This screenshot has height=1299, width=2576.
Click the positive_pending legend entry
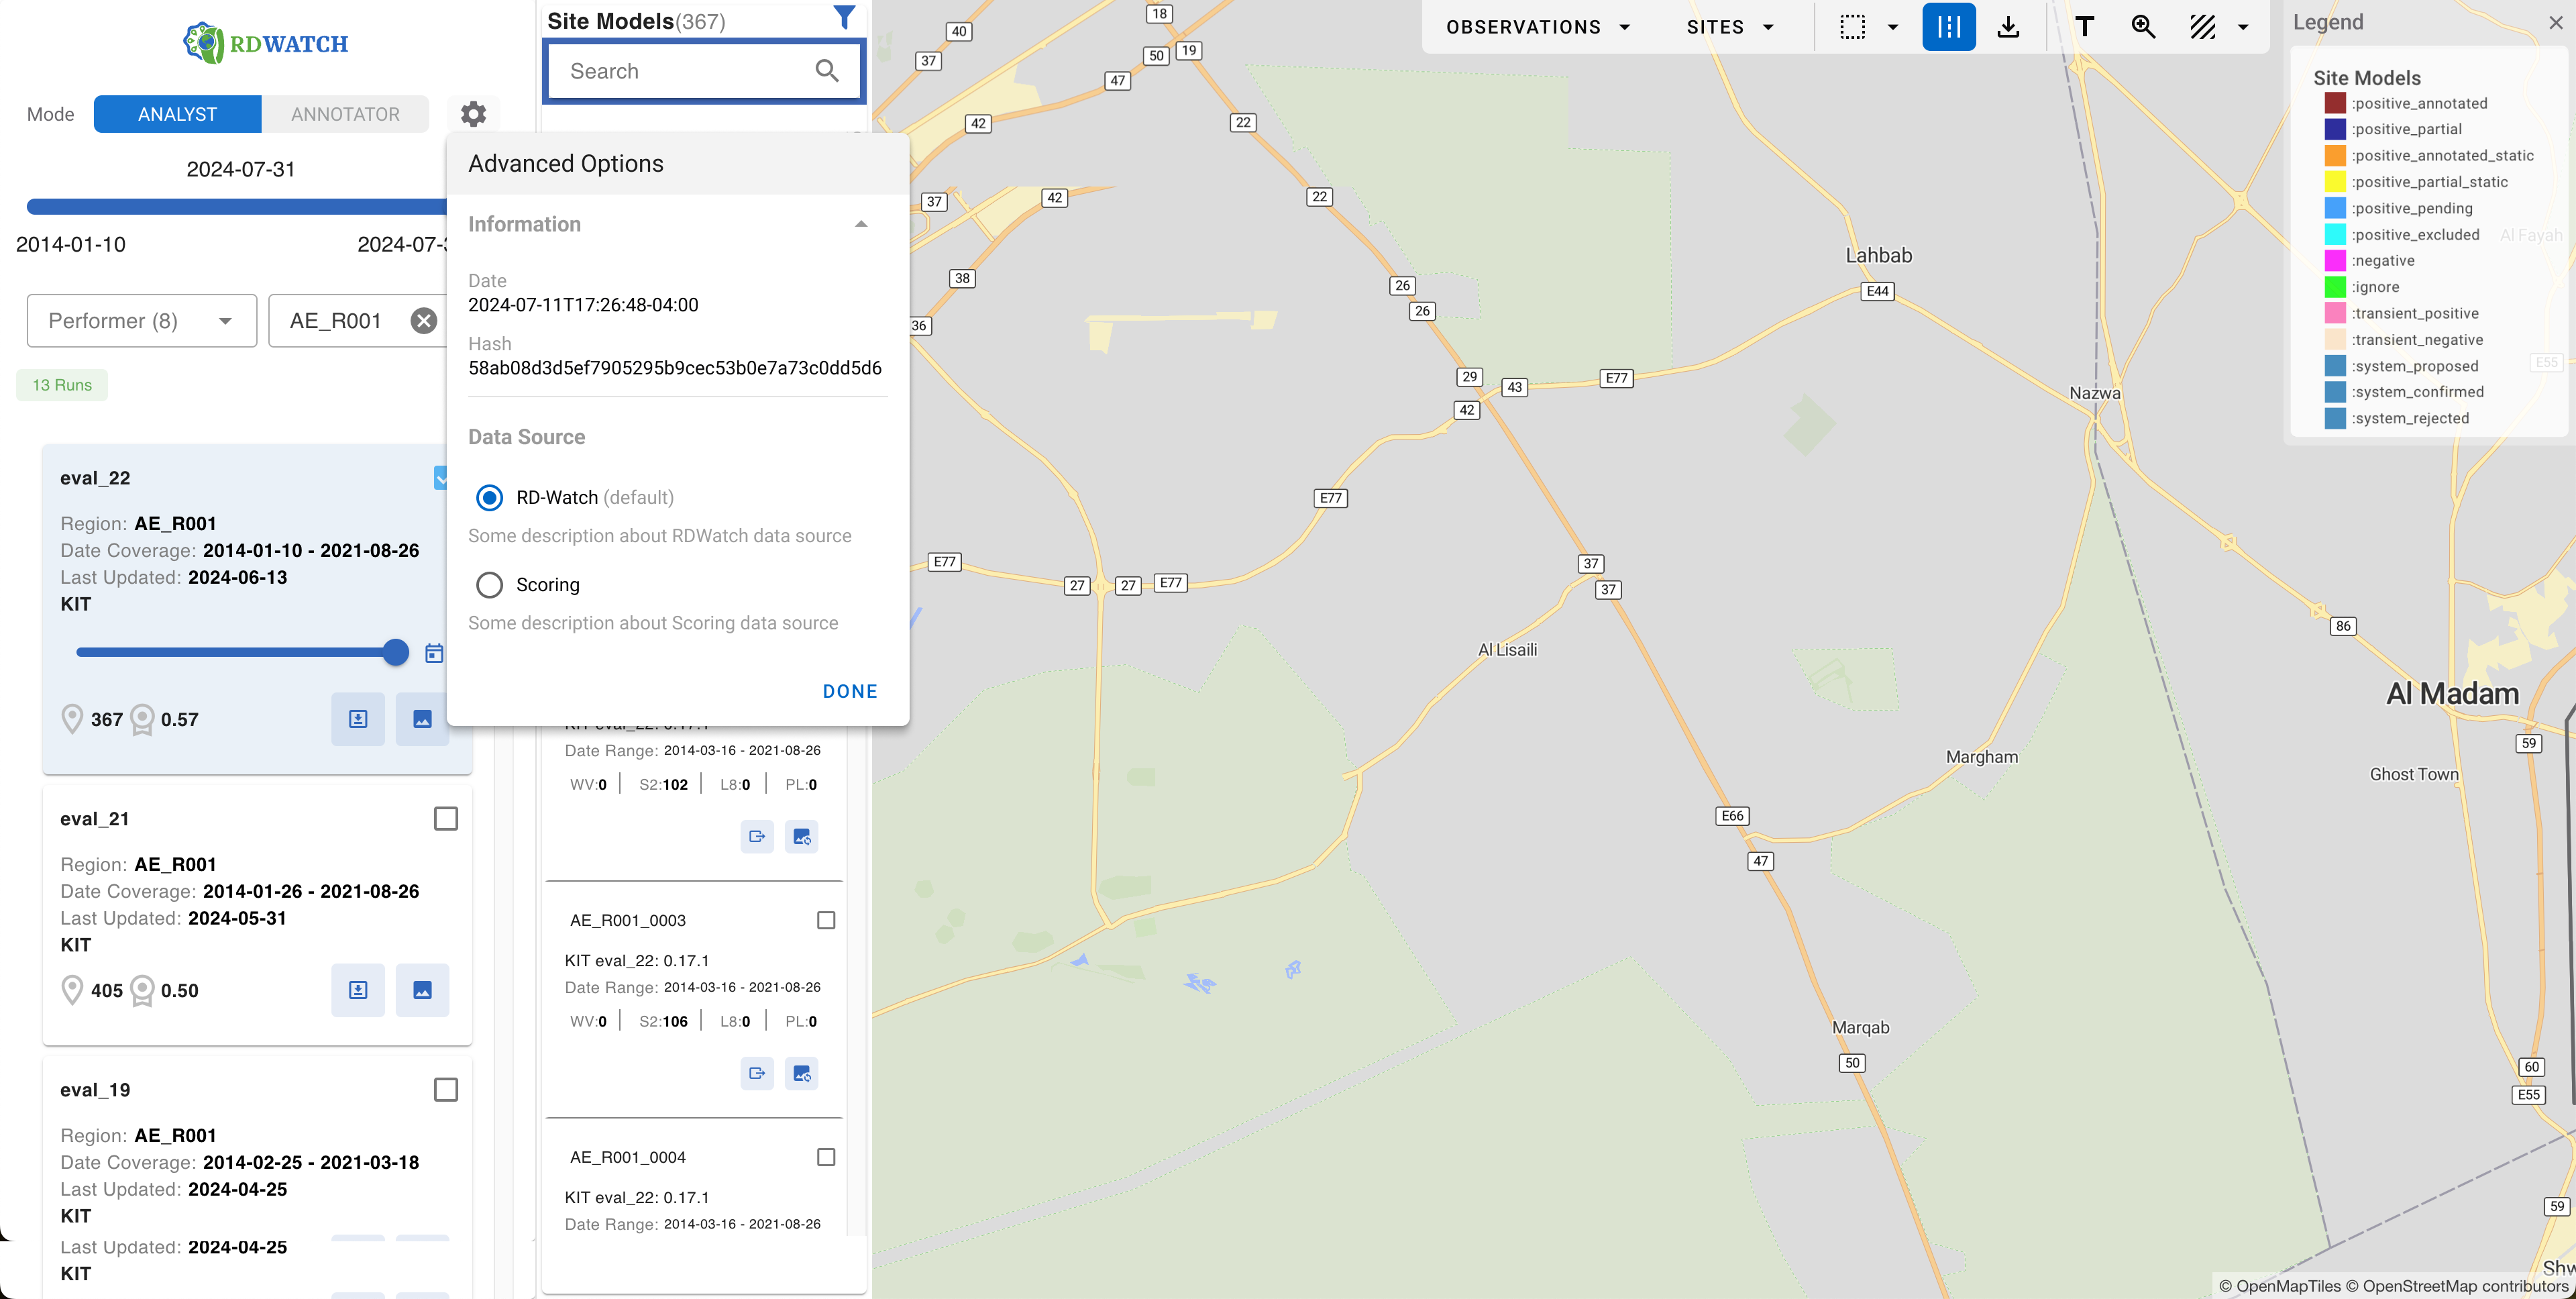(x=2411, y=208)
